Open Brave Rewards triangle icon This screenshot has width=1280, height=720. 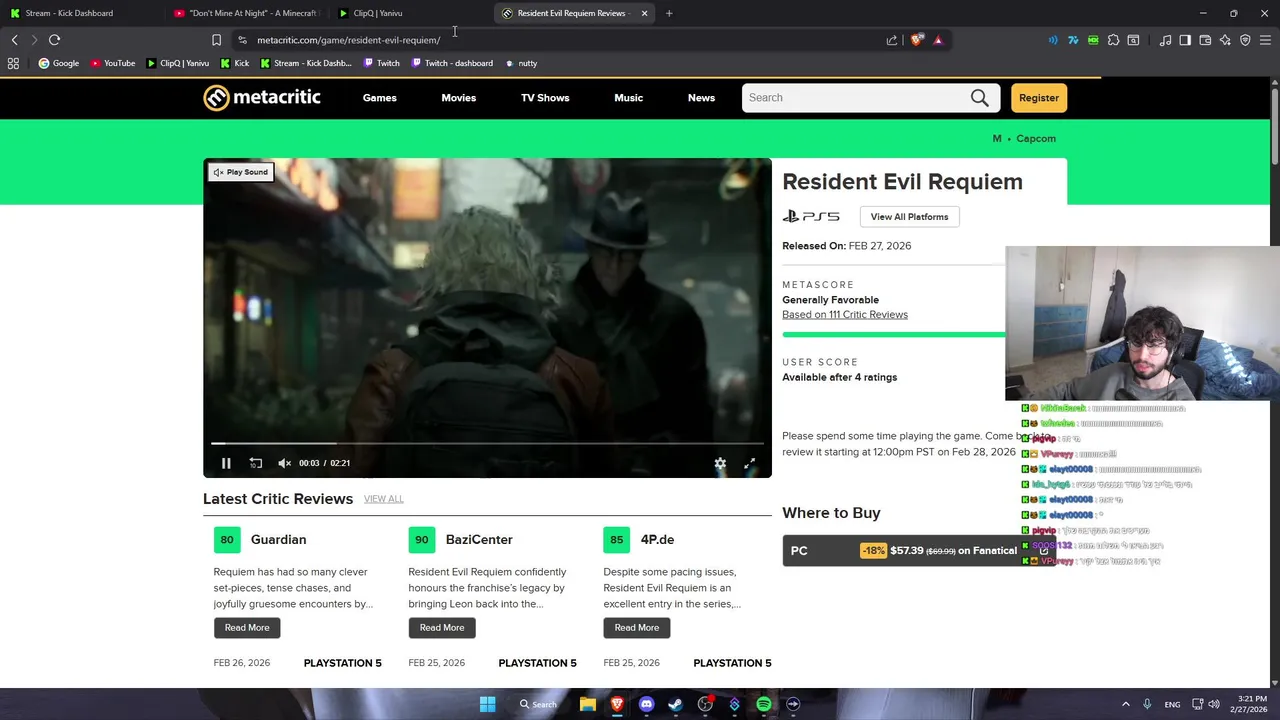click(938, 40)
